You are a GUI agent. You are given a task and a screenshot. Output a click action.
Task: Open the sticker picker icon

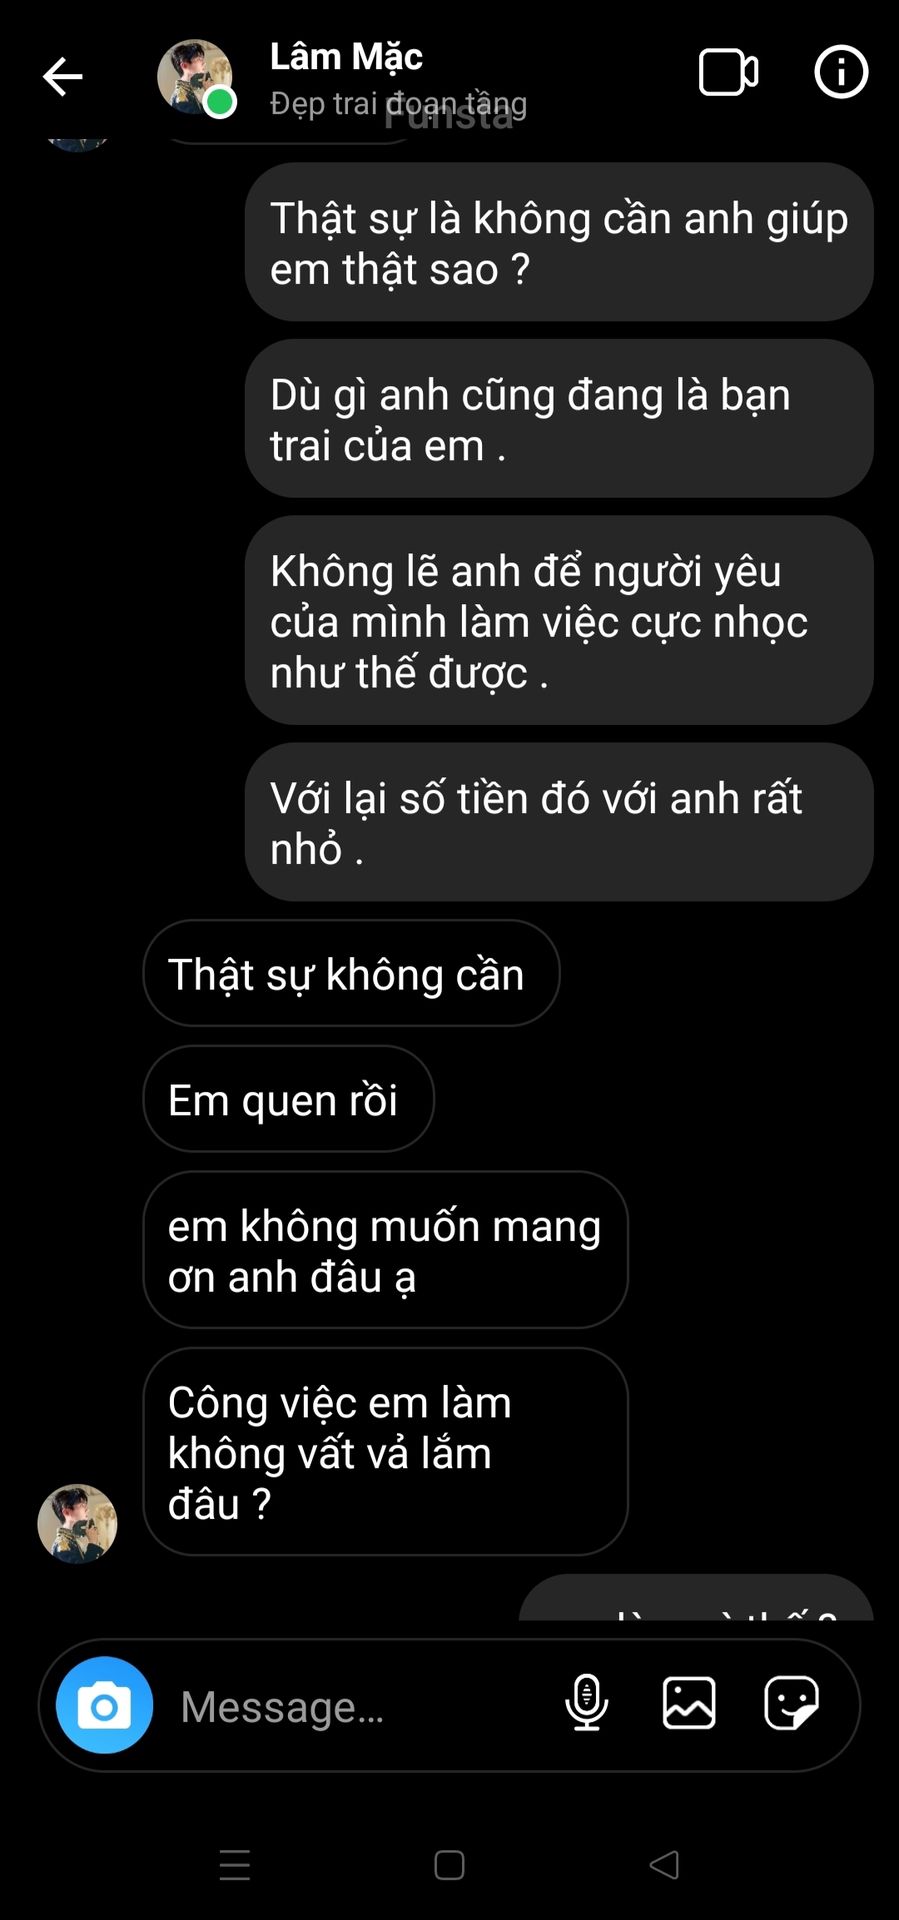792,1703
